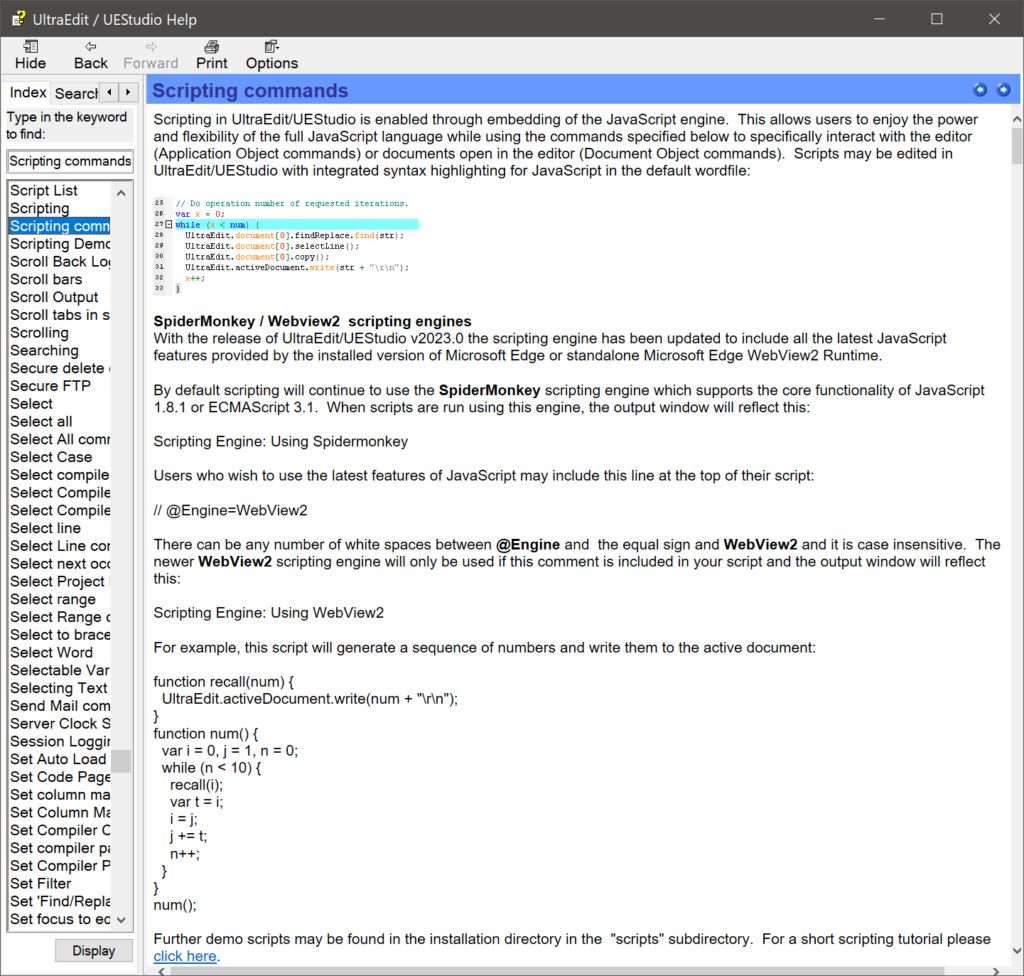This screenshot has width=1024, height=976.
Task: Go to previous topic using left circle arrow
Action: (980, 90)
